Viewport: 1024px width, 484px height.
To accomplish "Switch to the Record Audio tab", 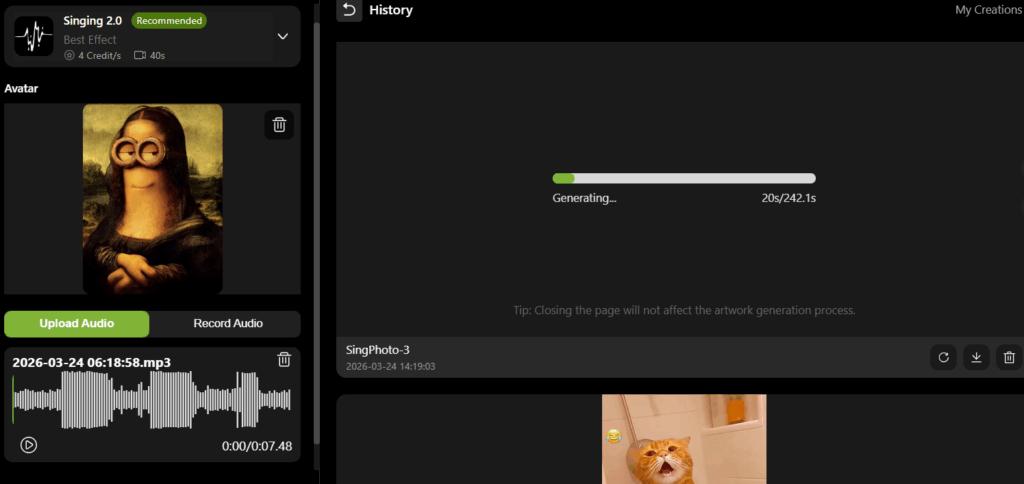I will pos(227,324).
